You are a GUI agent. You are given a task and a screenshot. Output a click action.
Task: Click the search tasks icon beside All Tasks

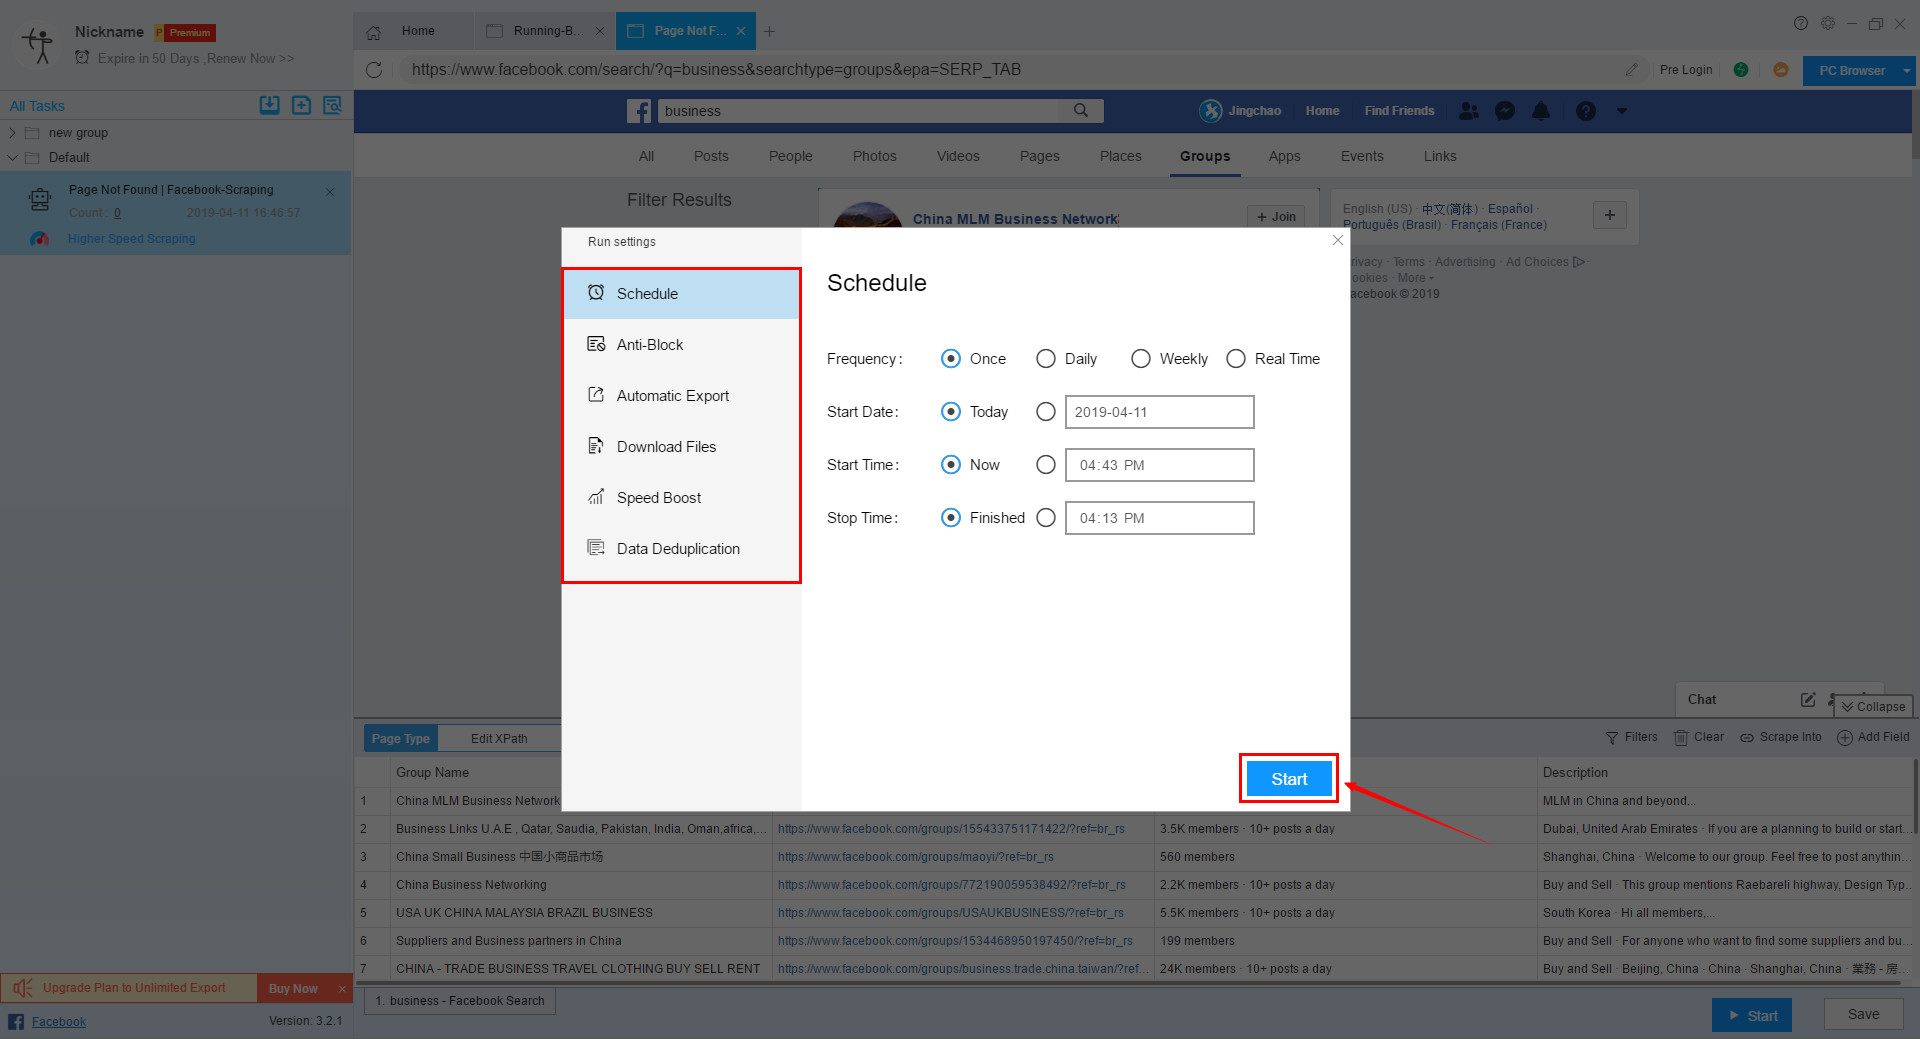coord(333,105)
